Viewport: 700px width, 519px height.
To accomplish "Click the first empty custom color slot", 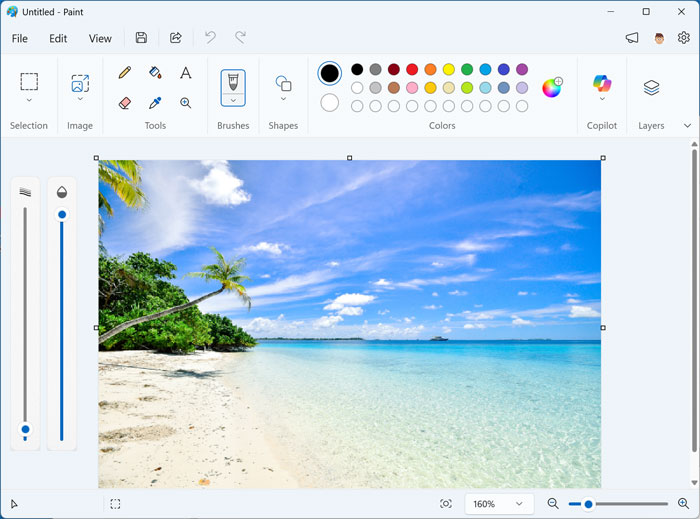I will coord(357,106).
